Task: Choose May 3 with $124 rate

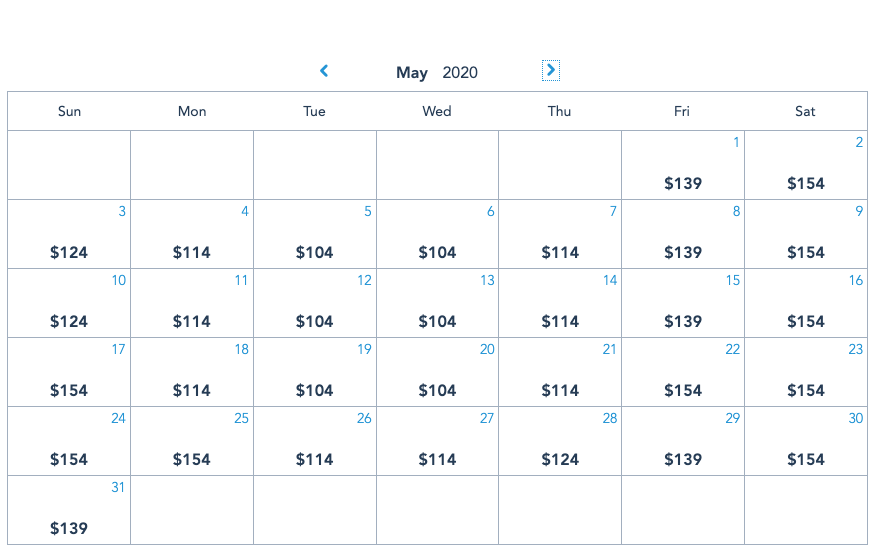Action: pos(69,235)
